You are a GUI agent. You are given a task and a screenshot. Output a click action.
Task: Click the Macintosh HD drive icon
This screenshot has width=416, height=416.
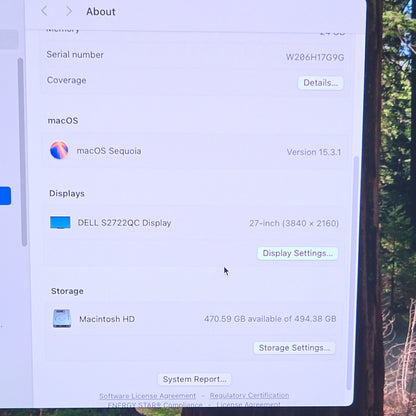pyautogui.click(x=62, y=318)
